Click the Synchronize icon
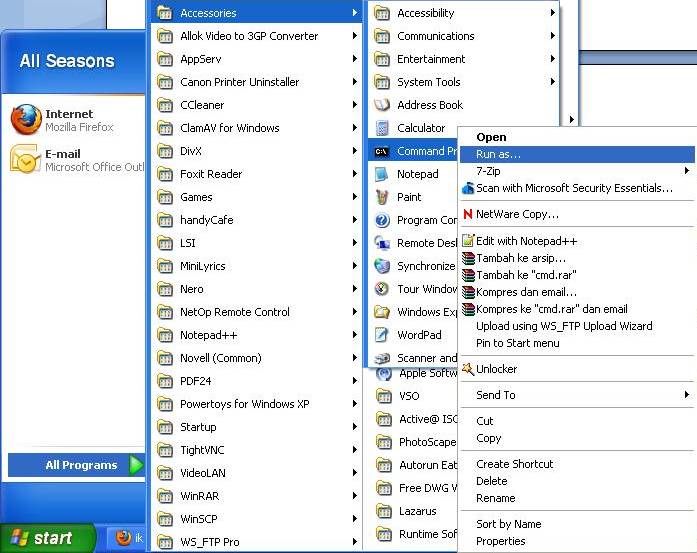Viewport: 697px width, 553px height. click(382, 266)
